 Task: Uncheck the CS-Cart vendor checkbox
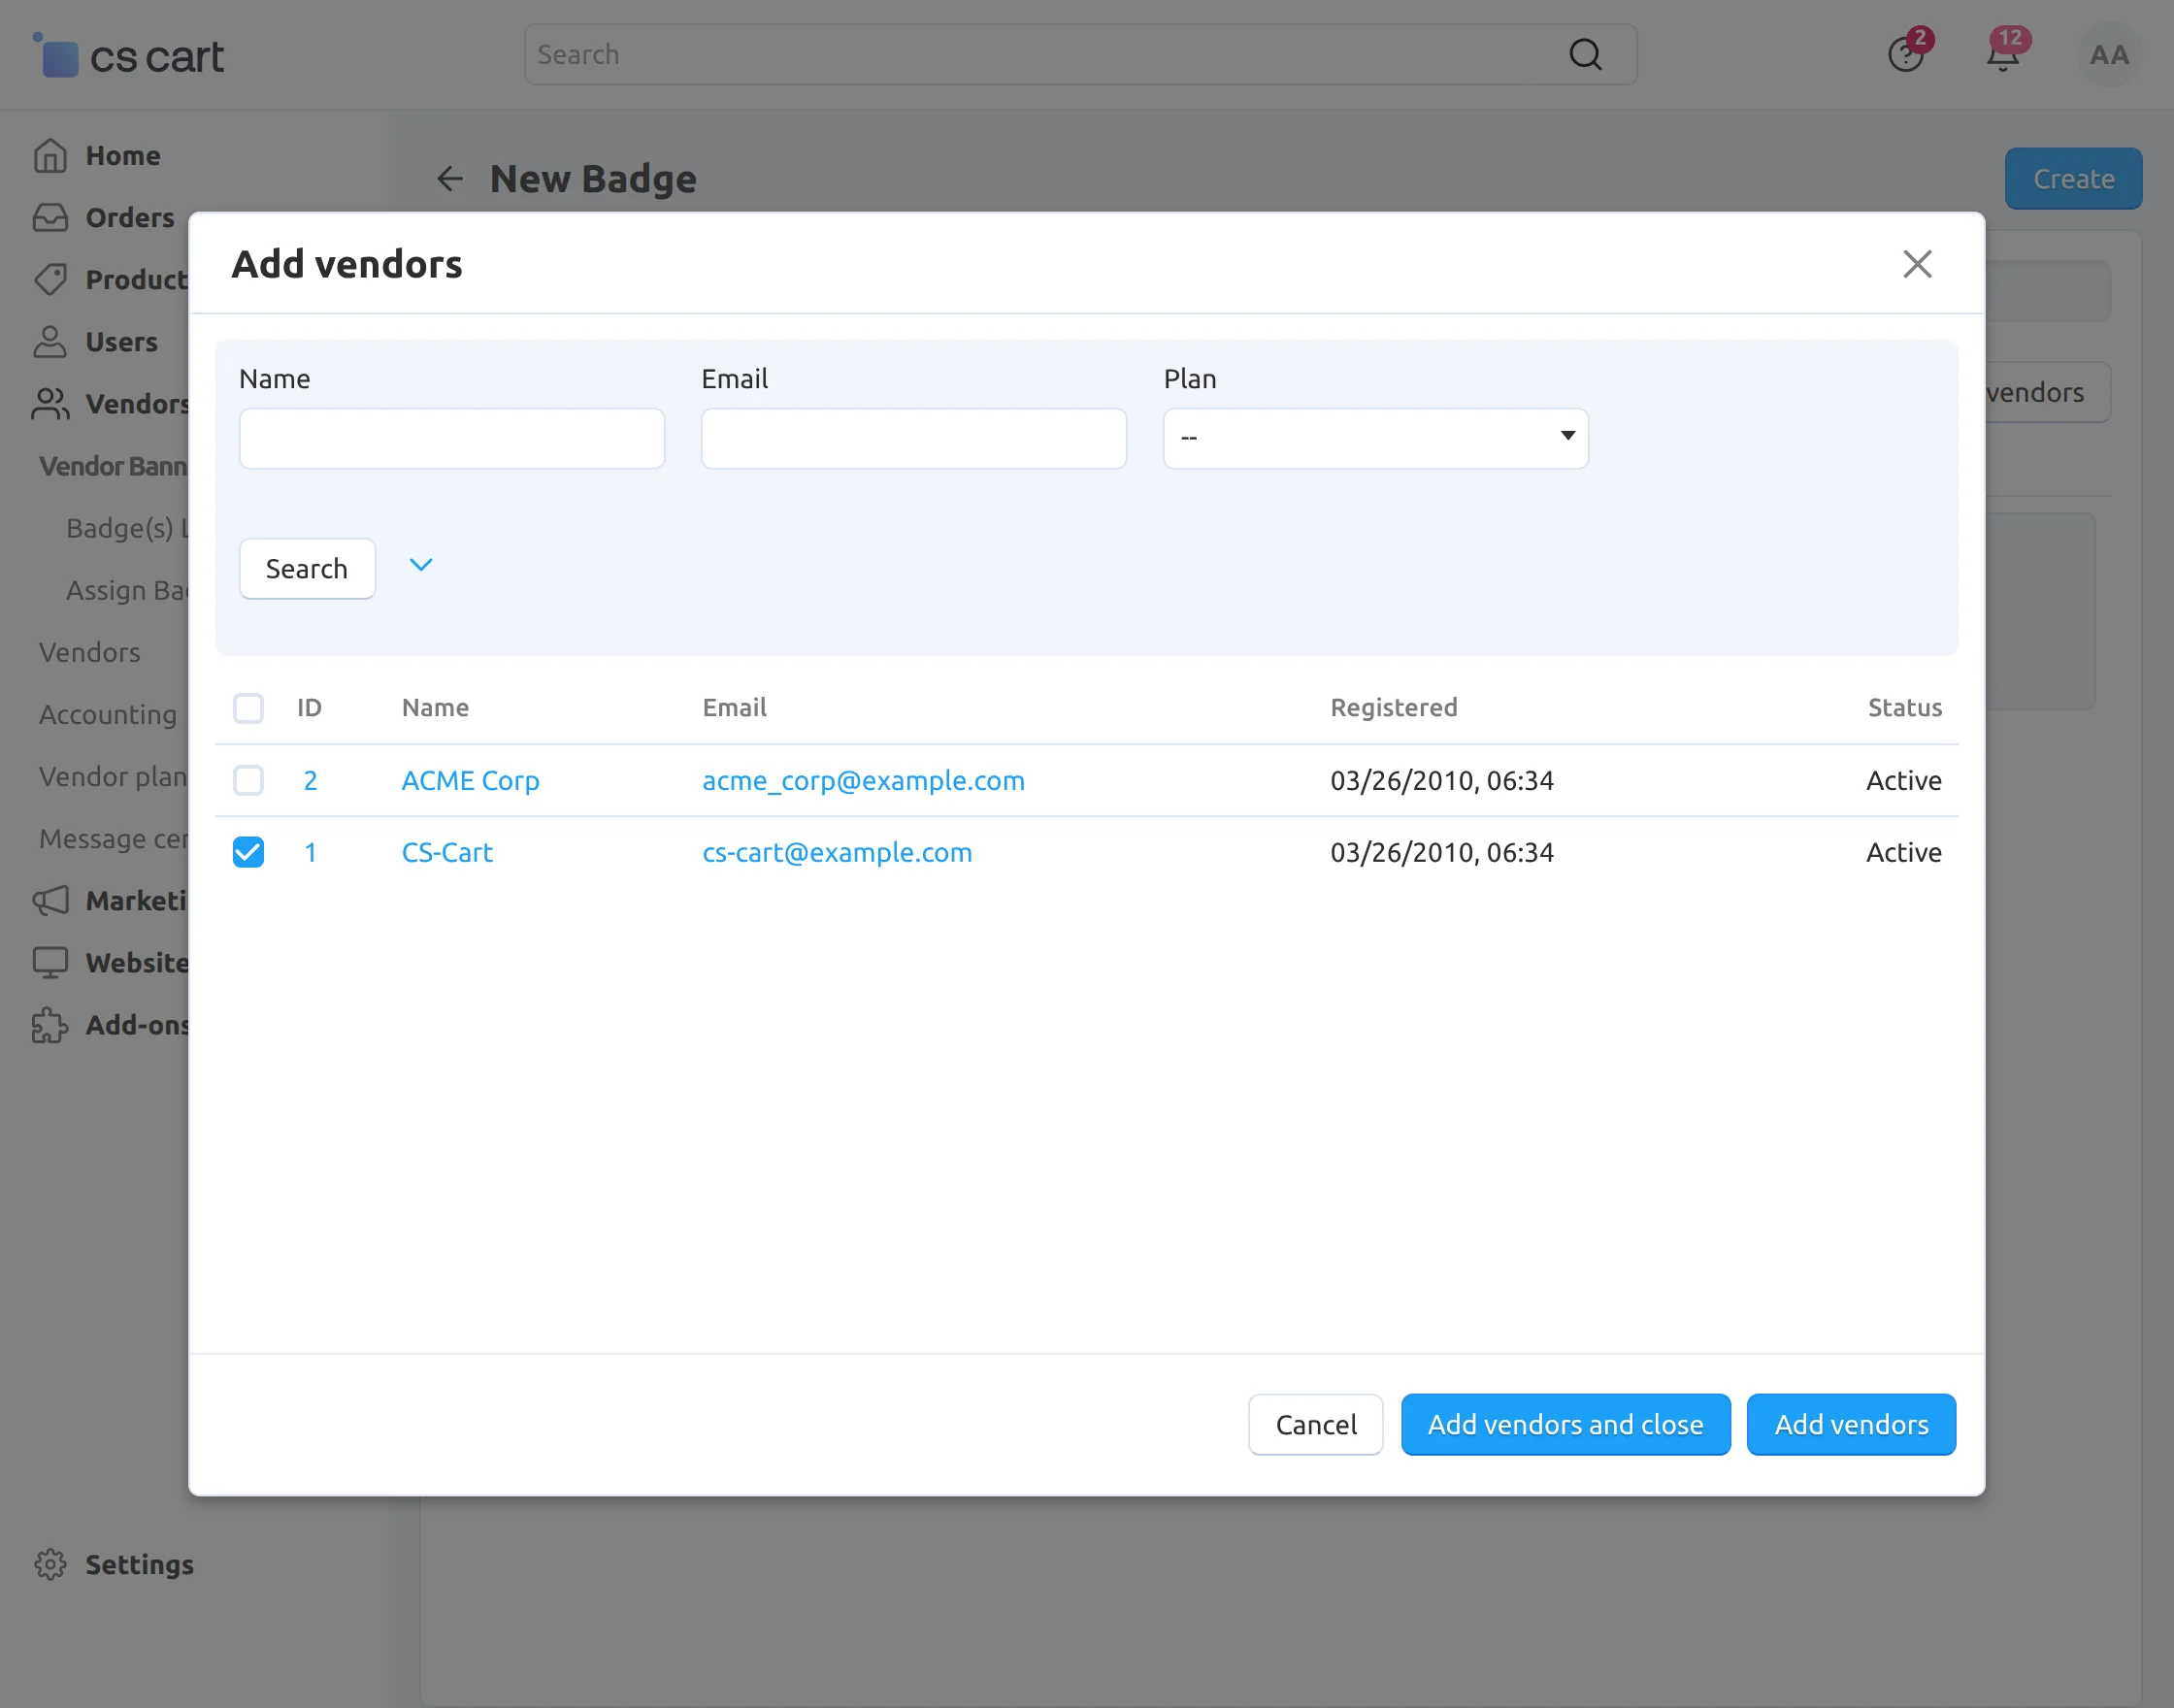click(248, 852)
